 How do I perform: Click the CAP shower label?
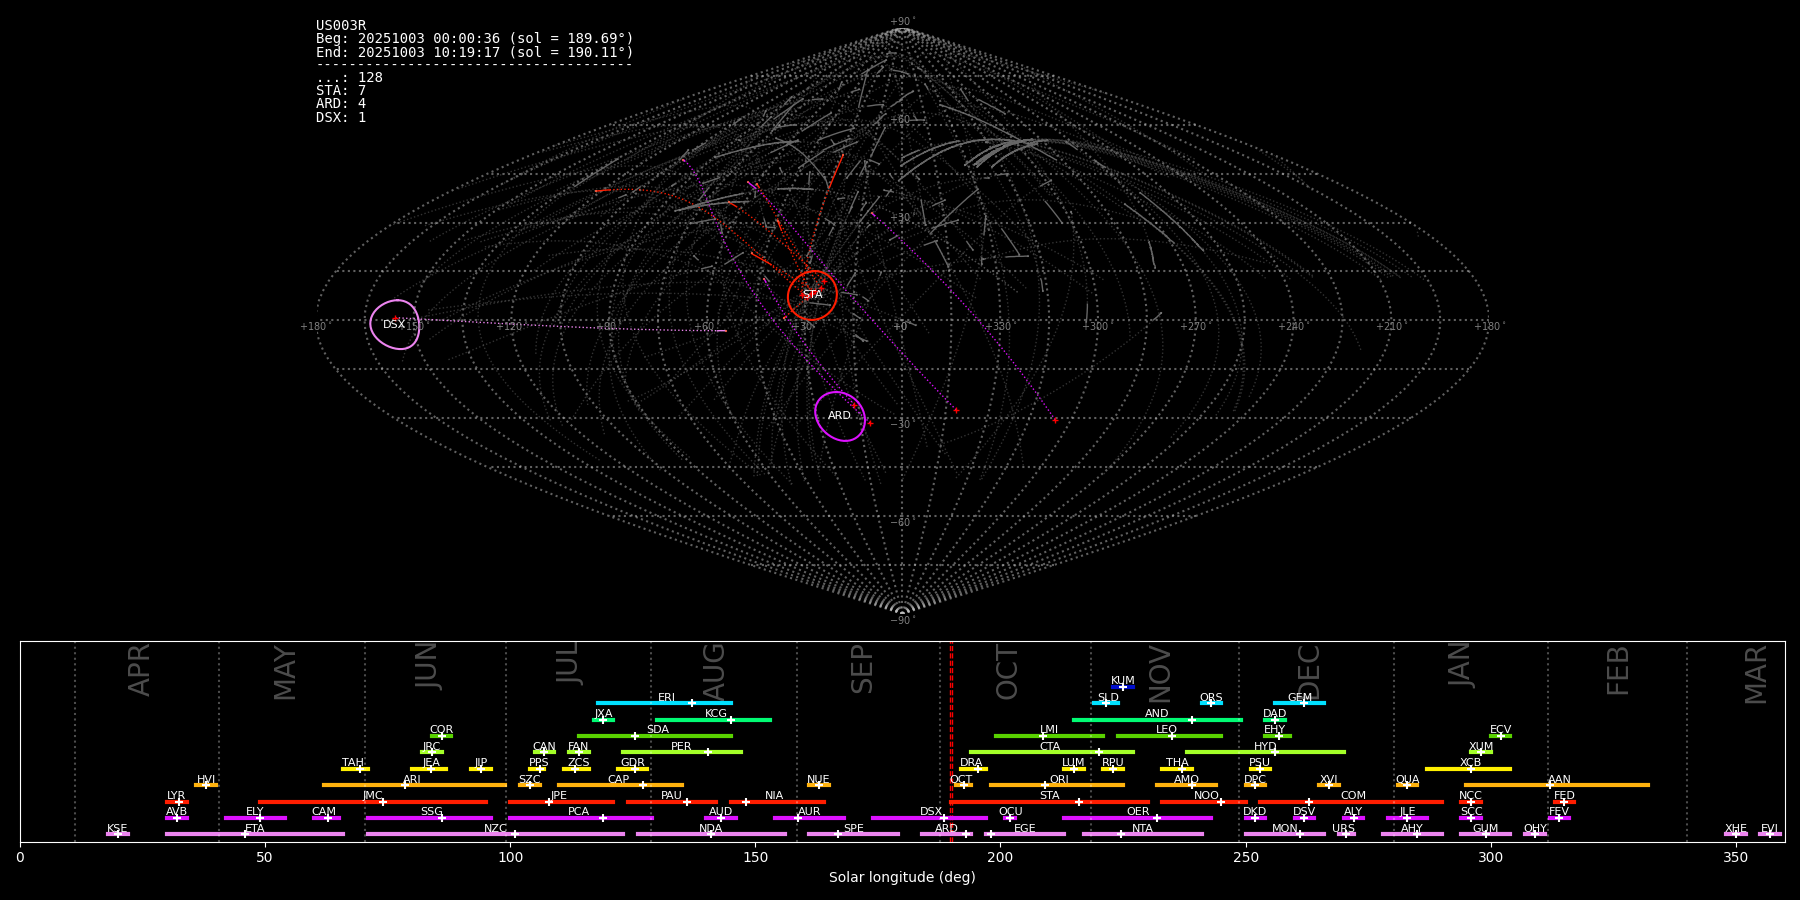coord(619,780)
